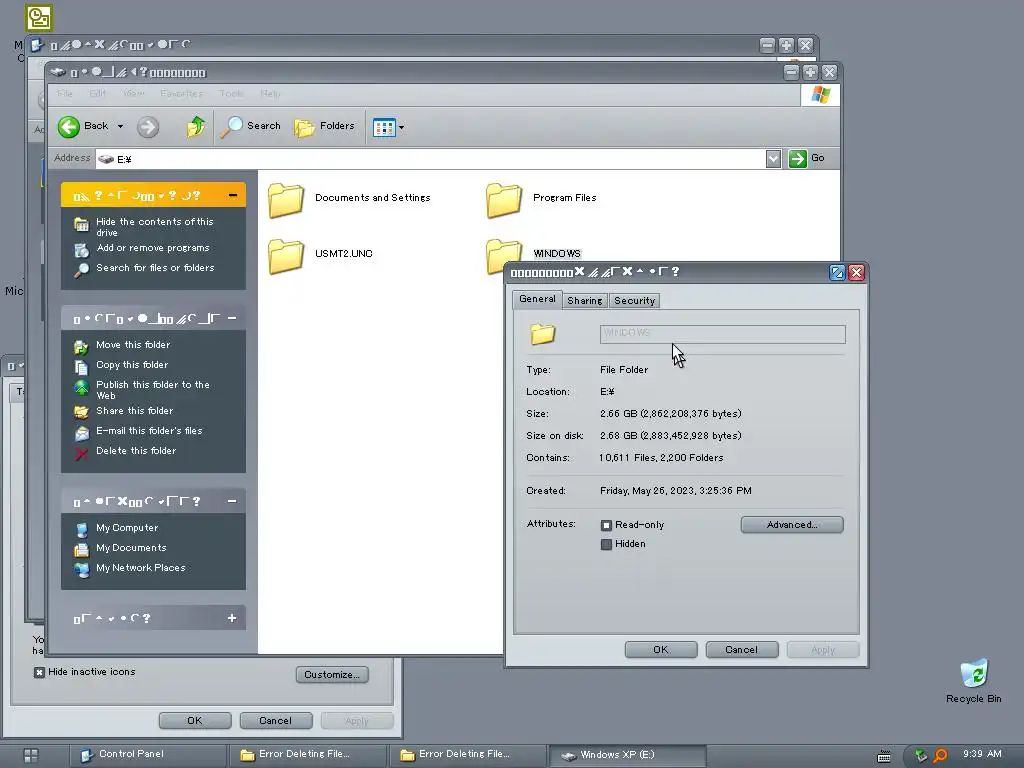Switch to the General tab

pos(537,299)
